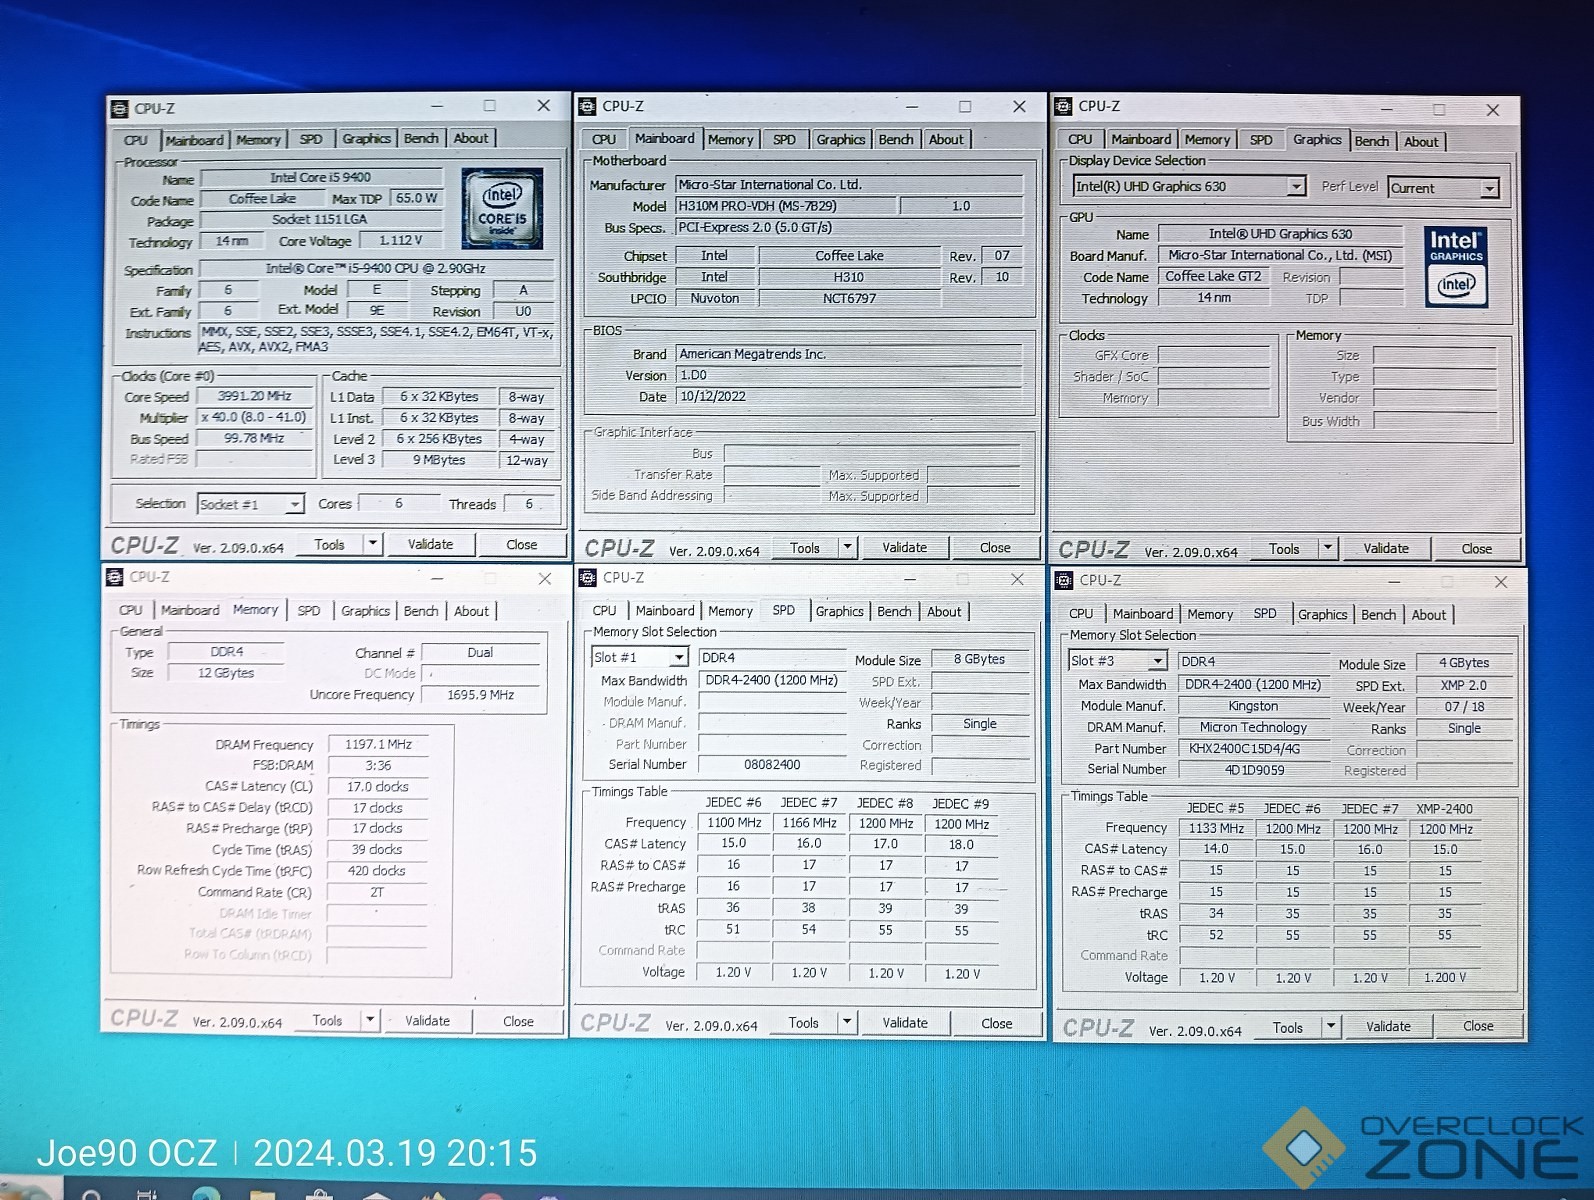The height and width of the screenshot is (1200, 1594).
Task: Open the Bench tab in the Slot #3 window
Action: click(1378, 614)
